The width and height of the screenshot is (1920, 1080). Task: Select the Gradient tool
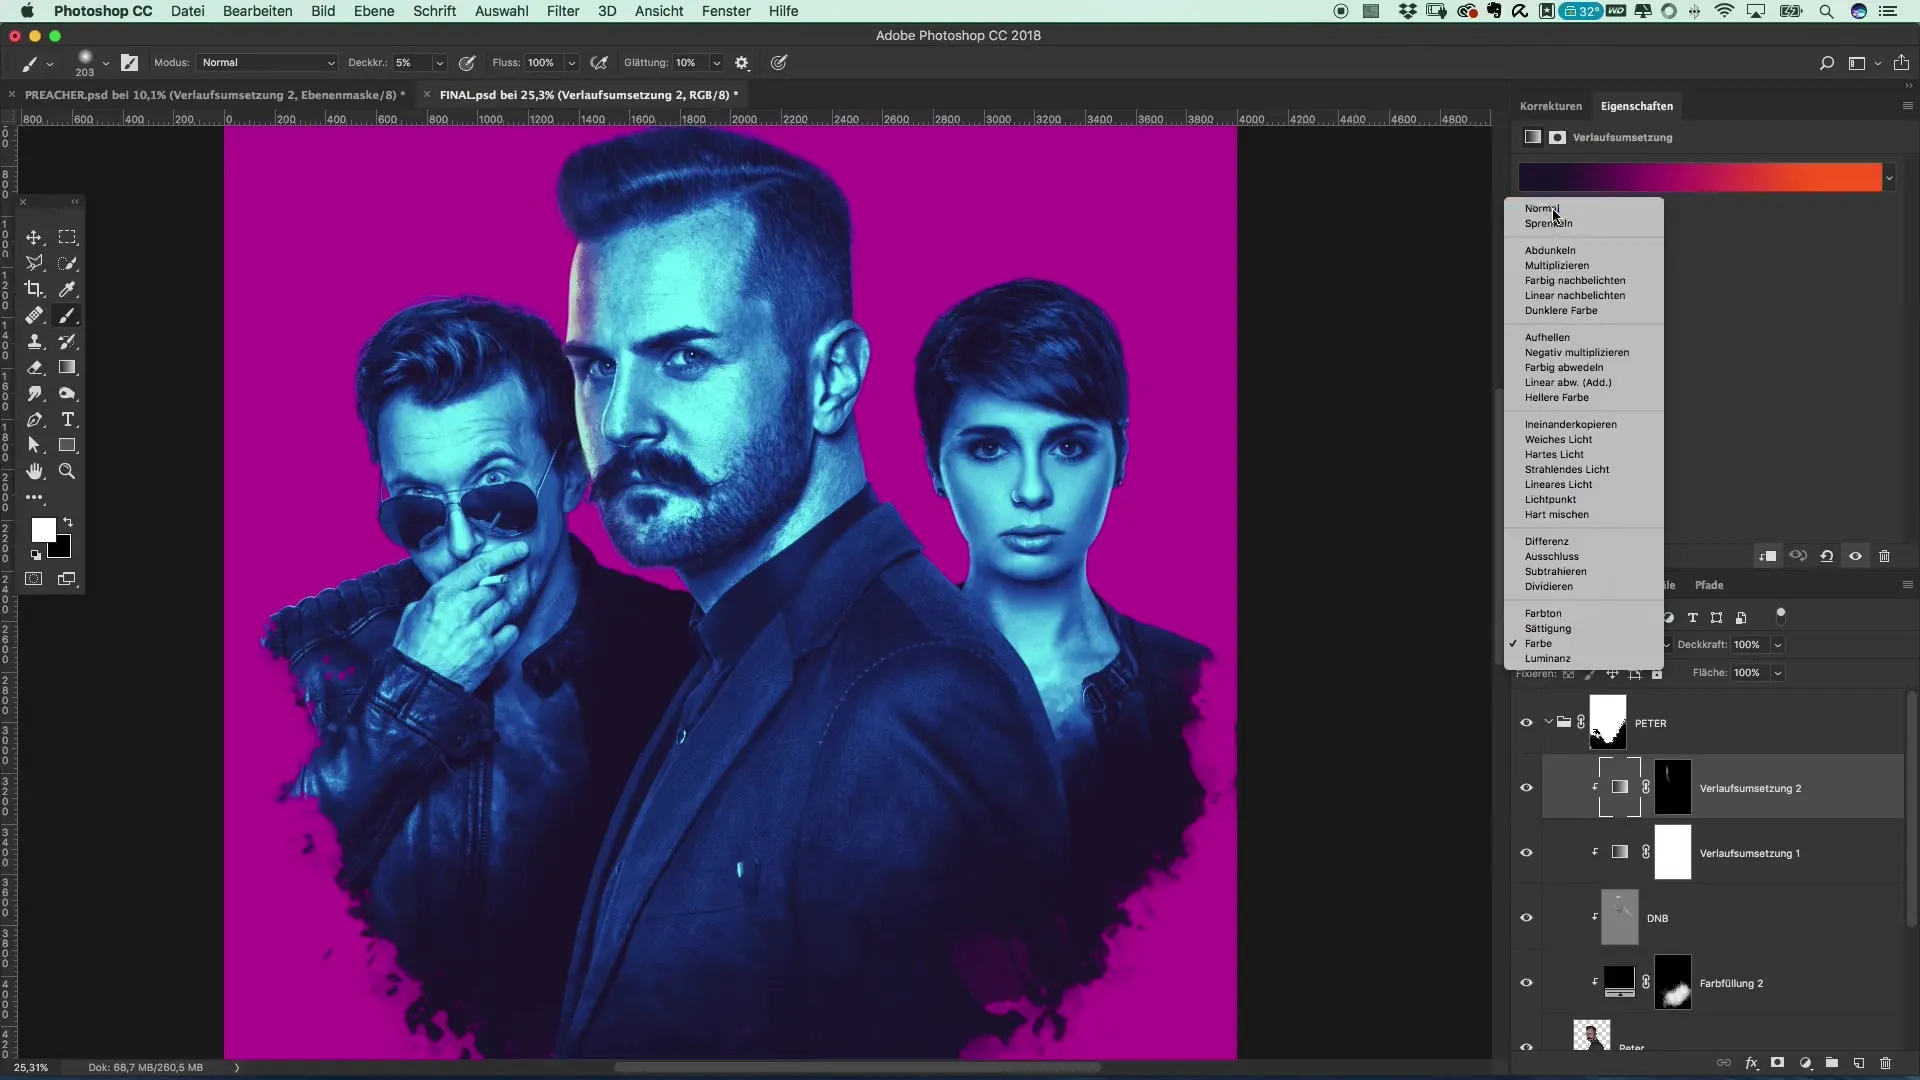[67, 367]
